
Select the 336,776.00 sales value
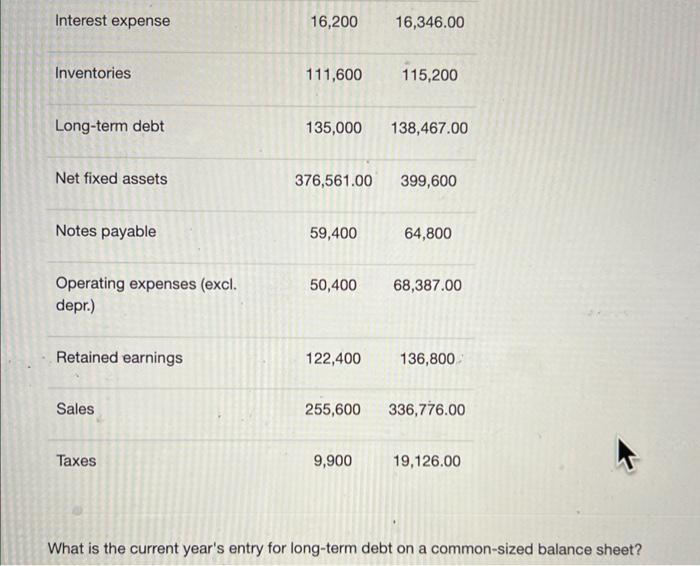point(426,410)
